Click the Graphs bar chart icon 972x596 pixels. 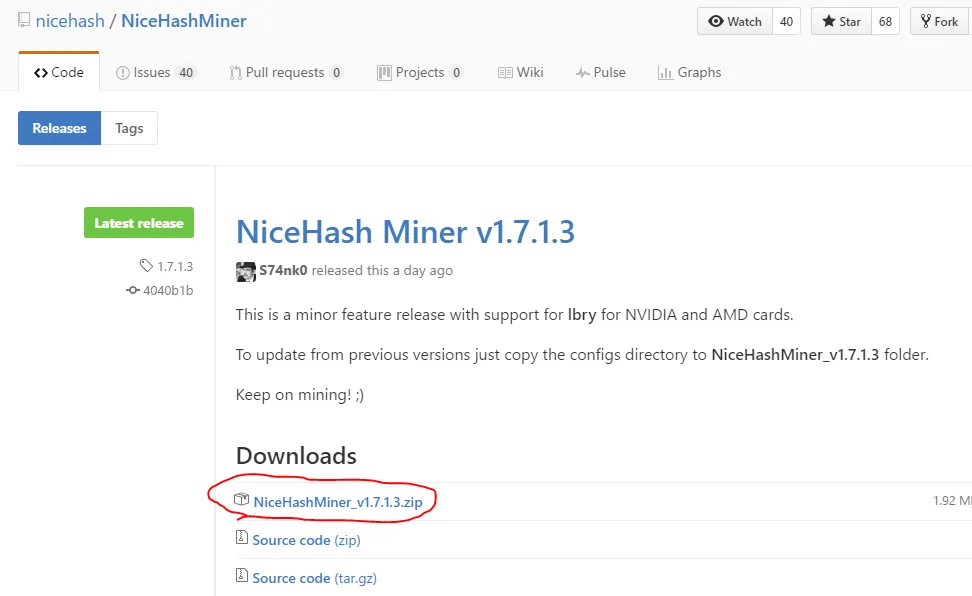click(665, 73)
